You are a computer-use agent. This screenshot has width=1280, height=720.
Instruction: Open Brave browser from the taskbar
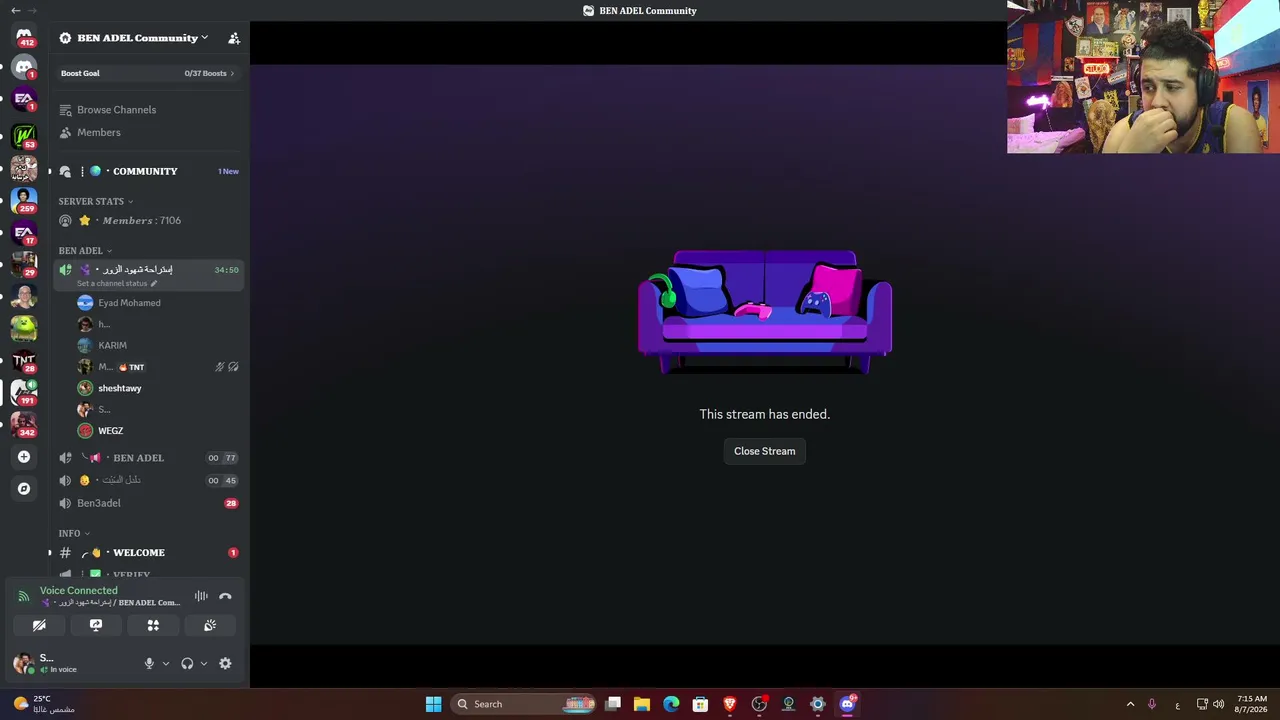(x=730, y=704)
